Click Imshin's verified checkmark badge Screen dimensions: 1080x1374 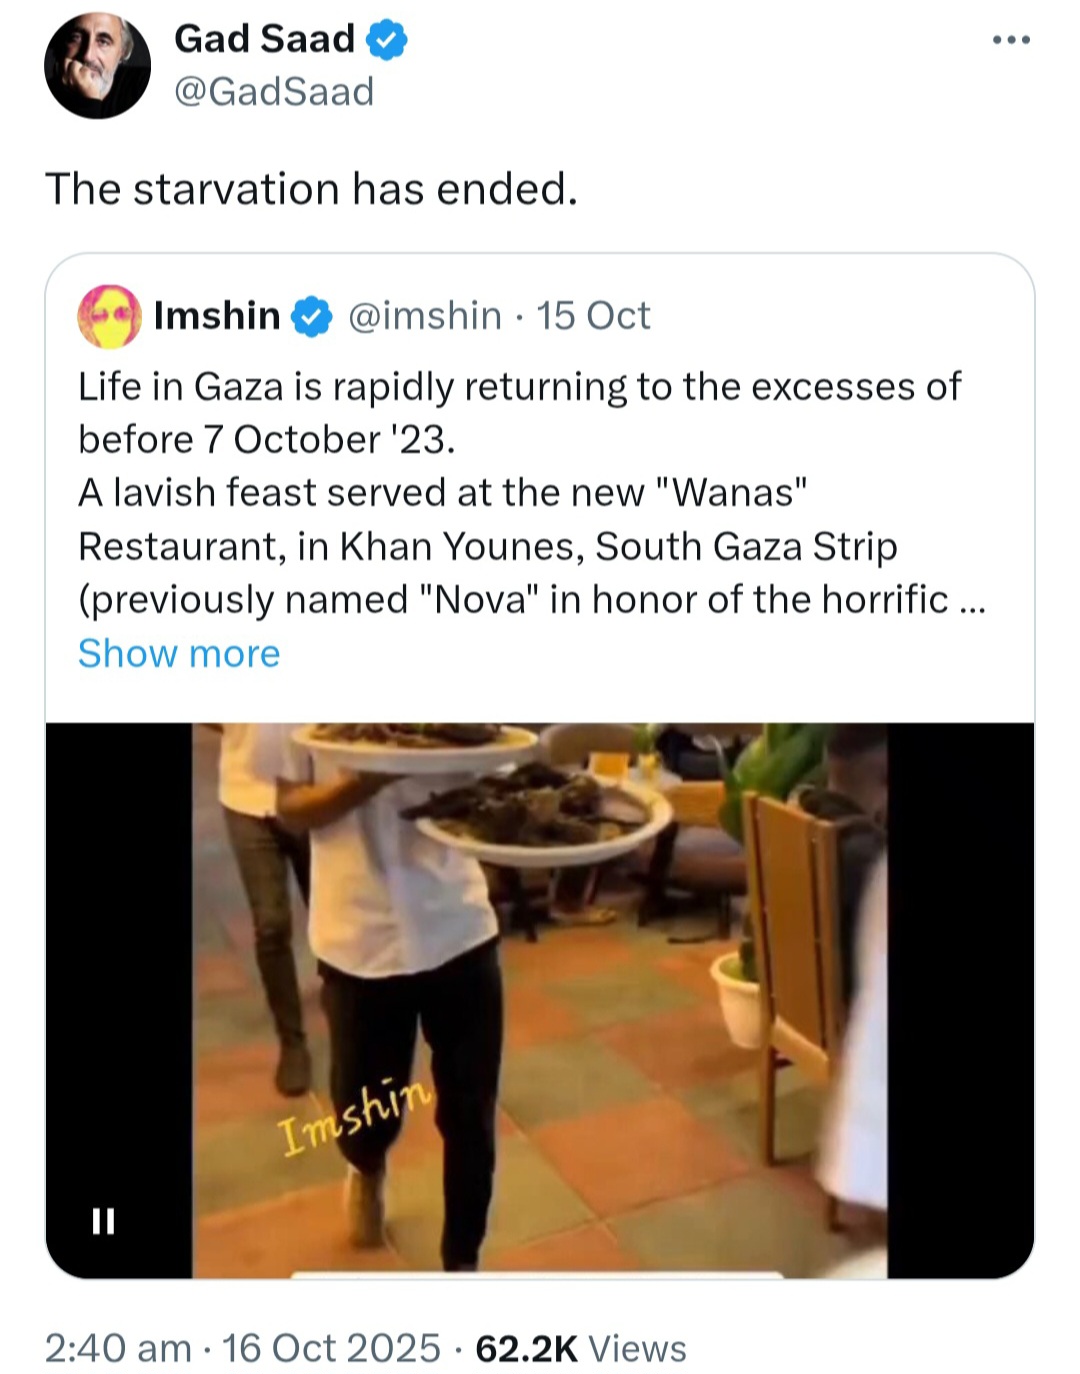312,317
